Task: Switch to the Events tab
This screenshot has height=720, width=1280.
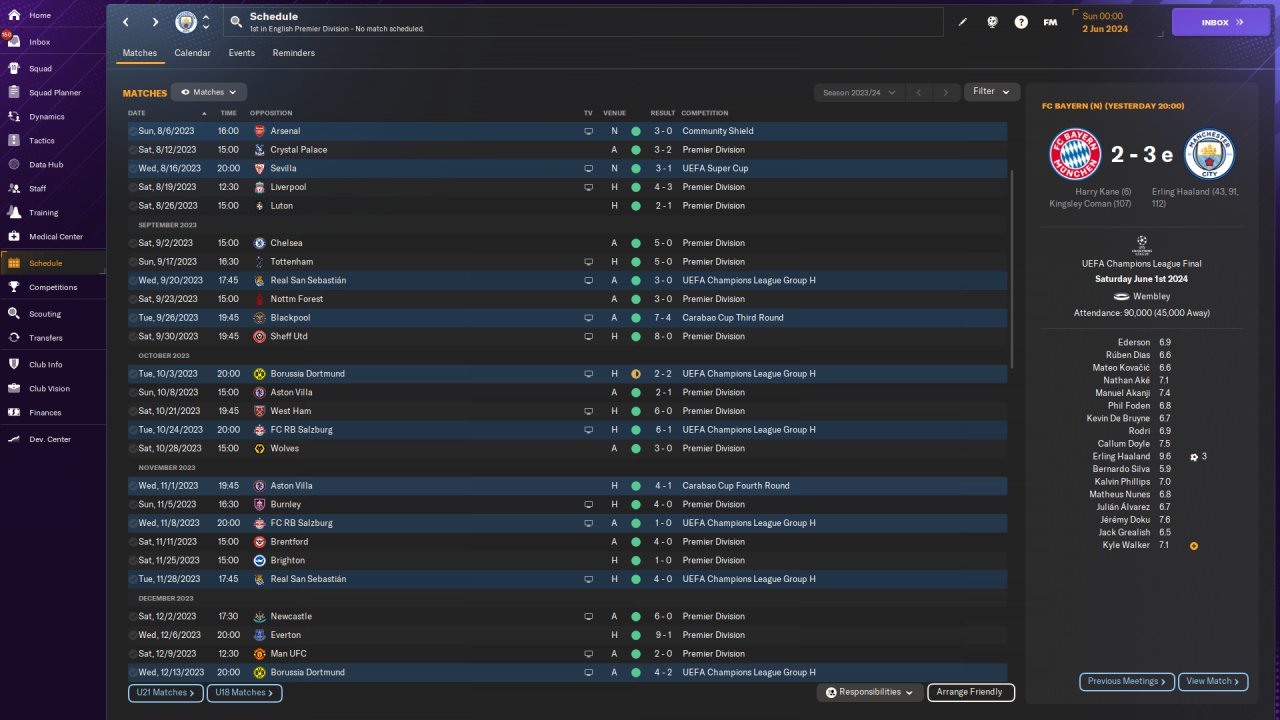Action: click(x=241, y=53)
